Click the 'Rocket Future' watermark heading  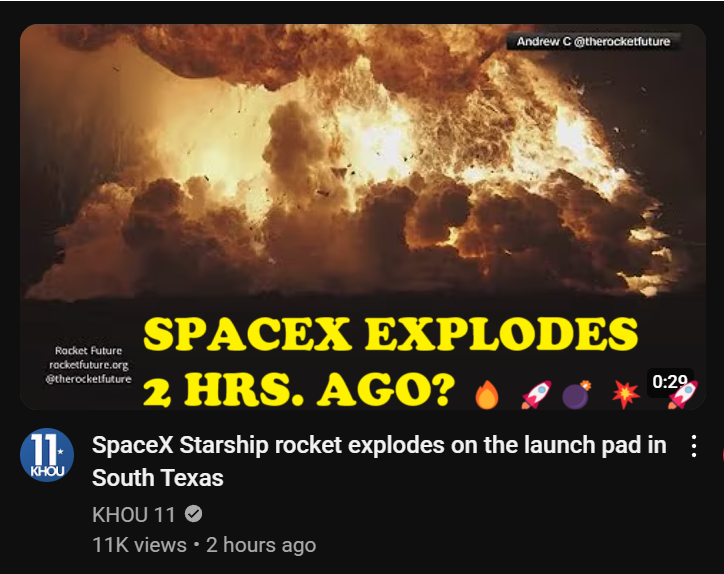point(88,350)
